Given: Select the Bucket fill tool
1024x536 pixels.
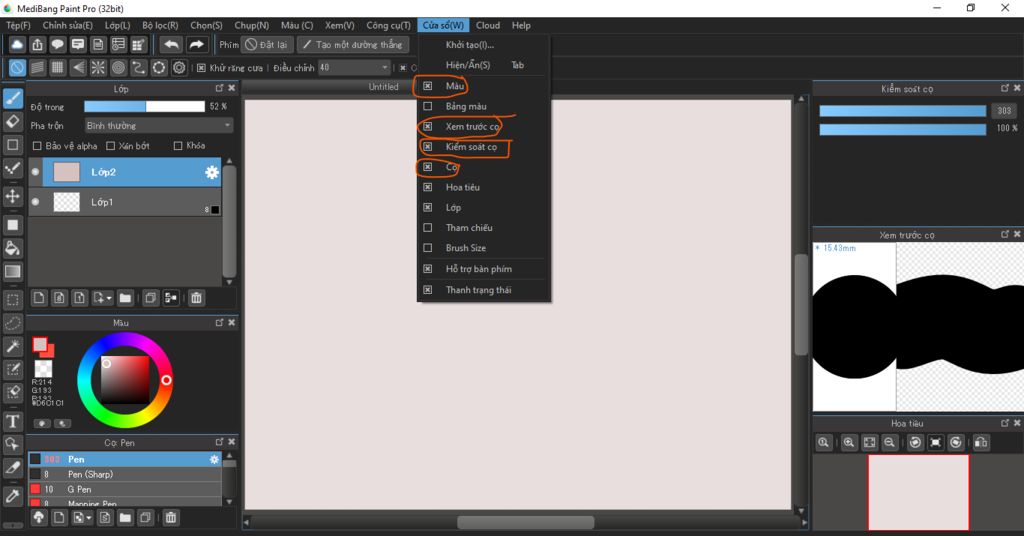Looking at the screenshot, I should [13, 248].
